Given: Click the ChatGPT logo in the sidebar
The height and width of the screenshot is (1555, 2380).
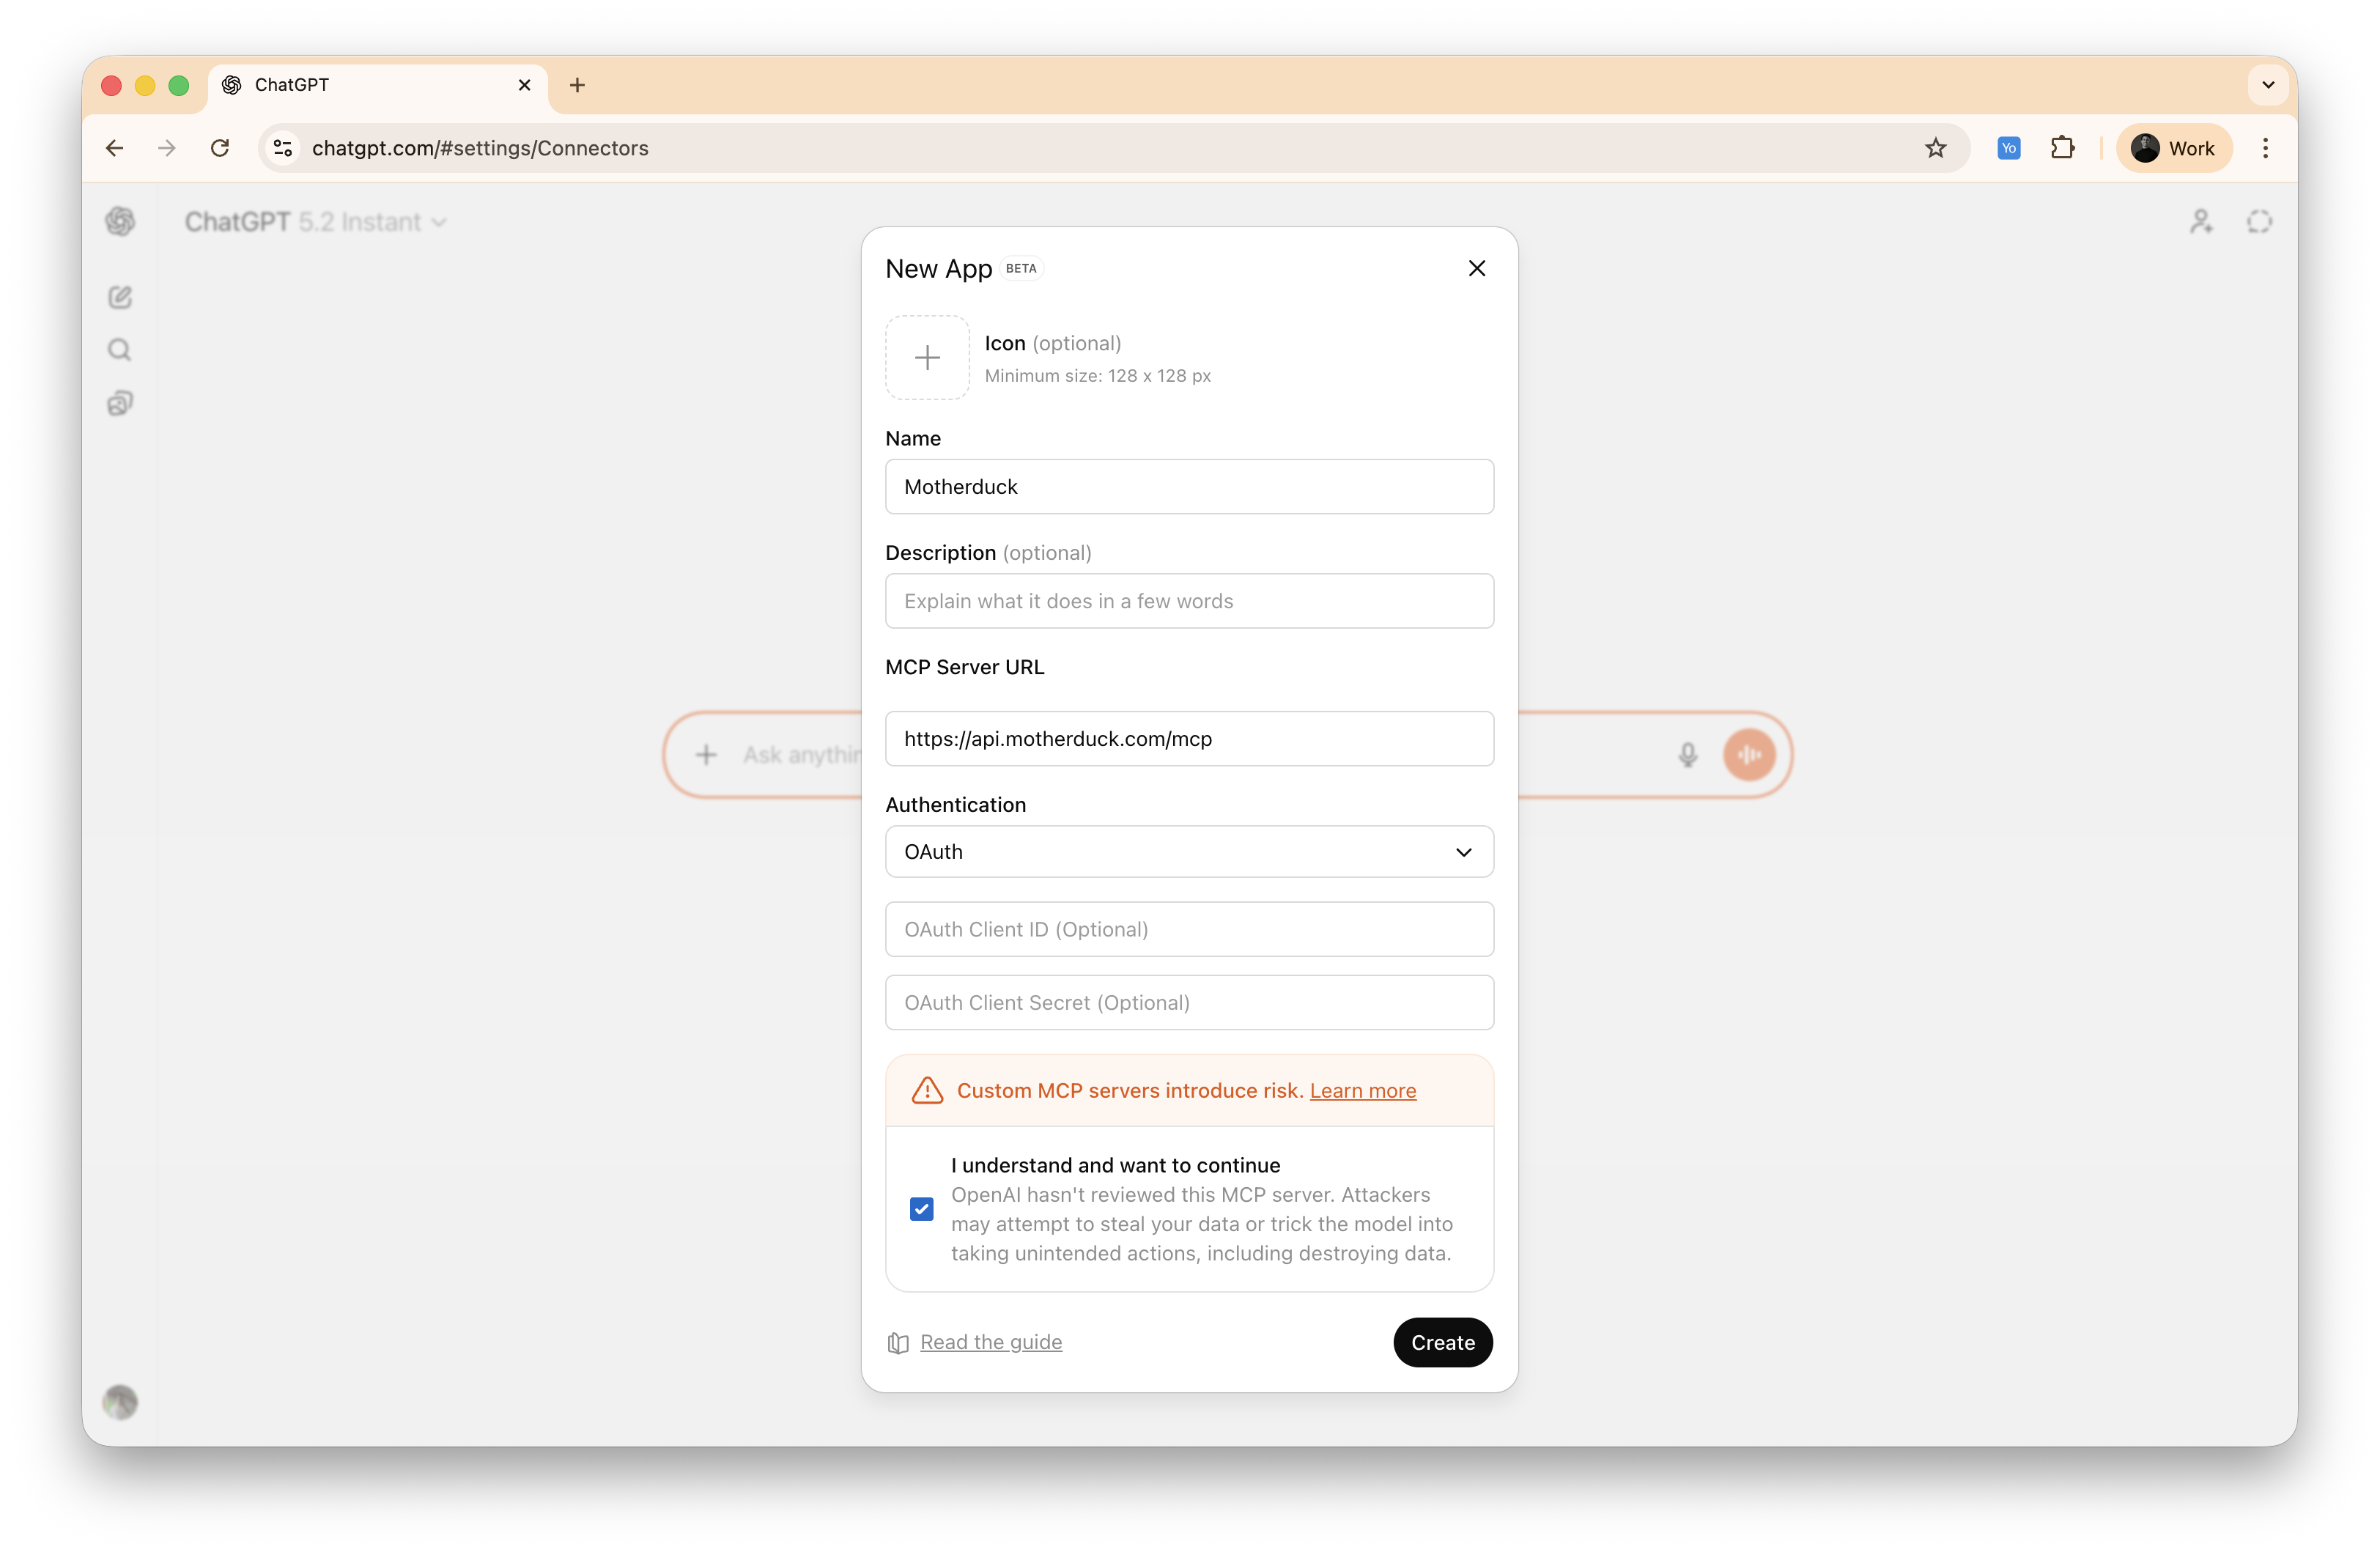Looking at the screenshot, I should [120, 221].
